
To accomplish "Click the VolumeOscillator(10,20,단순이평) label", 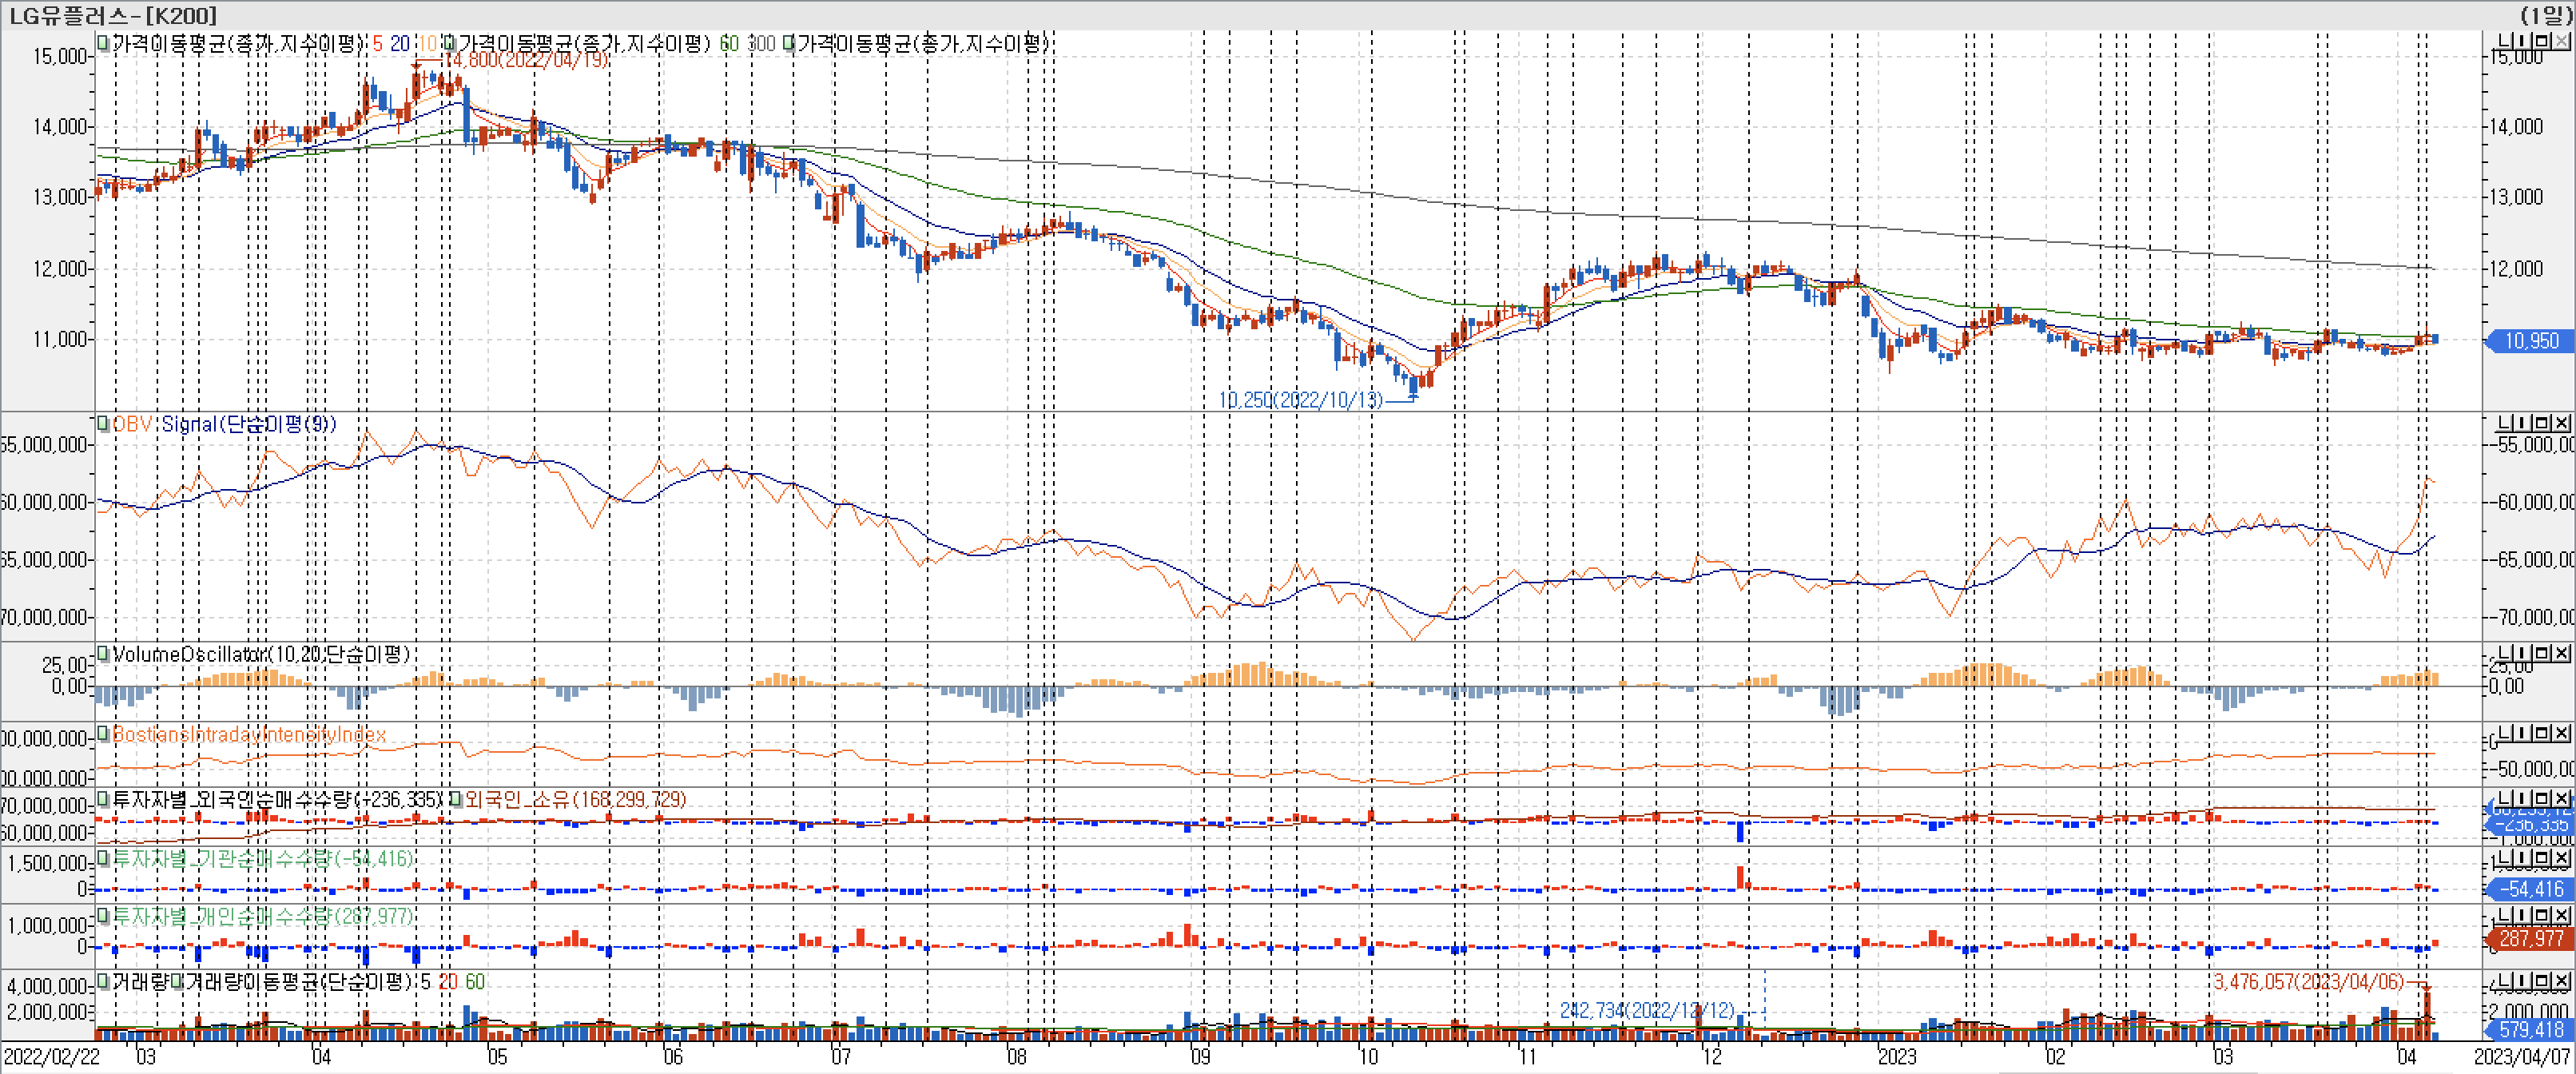I will tap(260, 654).
